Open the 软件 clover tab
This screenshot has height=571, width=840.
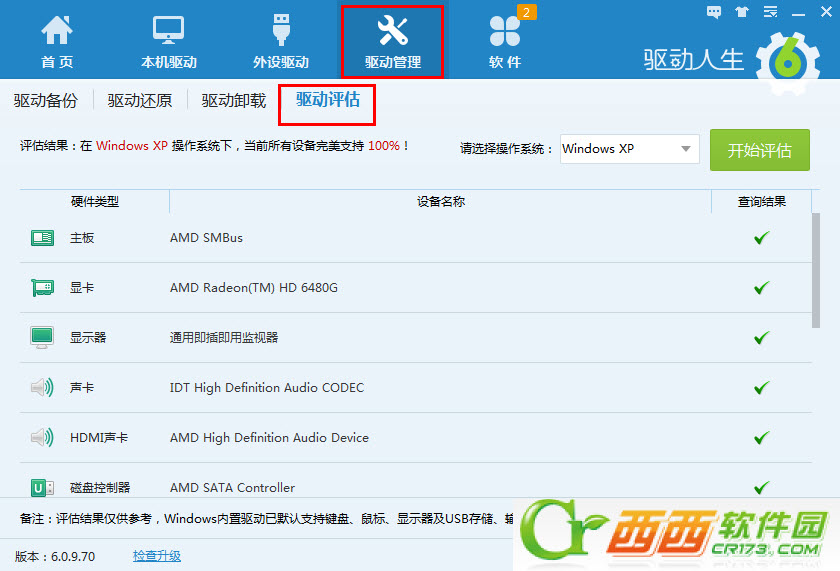click(x=505, y=42)
